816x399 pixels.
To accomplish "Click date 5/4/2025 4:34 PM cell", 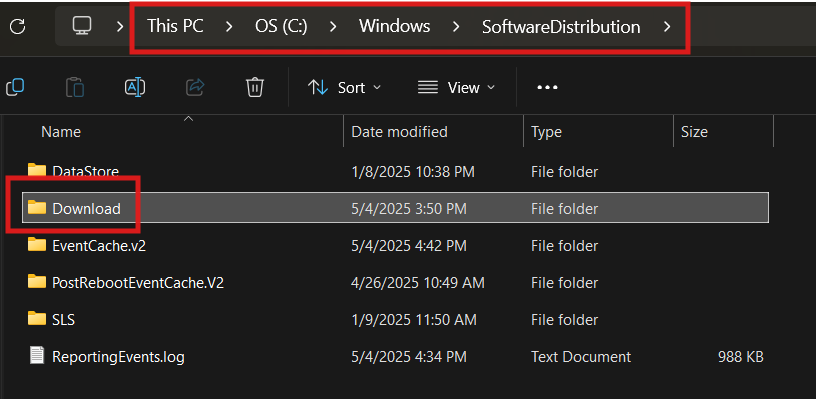I will click(409, 356).
